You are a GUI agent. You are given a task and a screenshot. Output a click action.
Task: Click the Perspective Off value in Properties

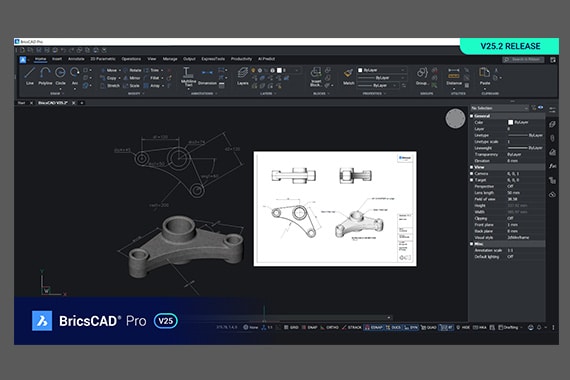(x=510, y=187)
